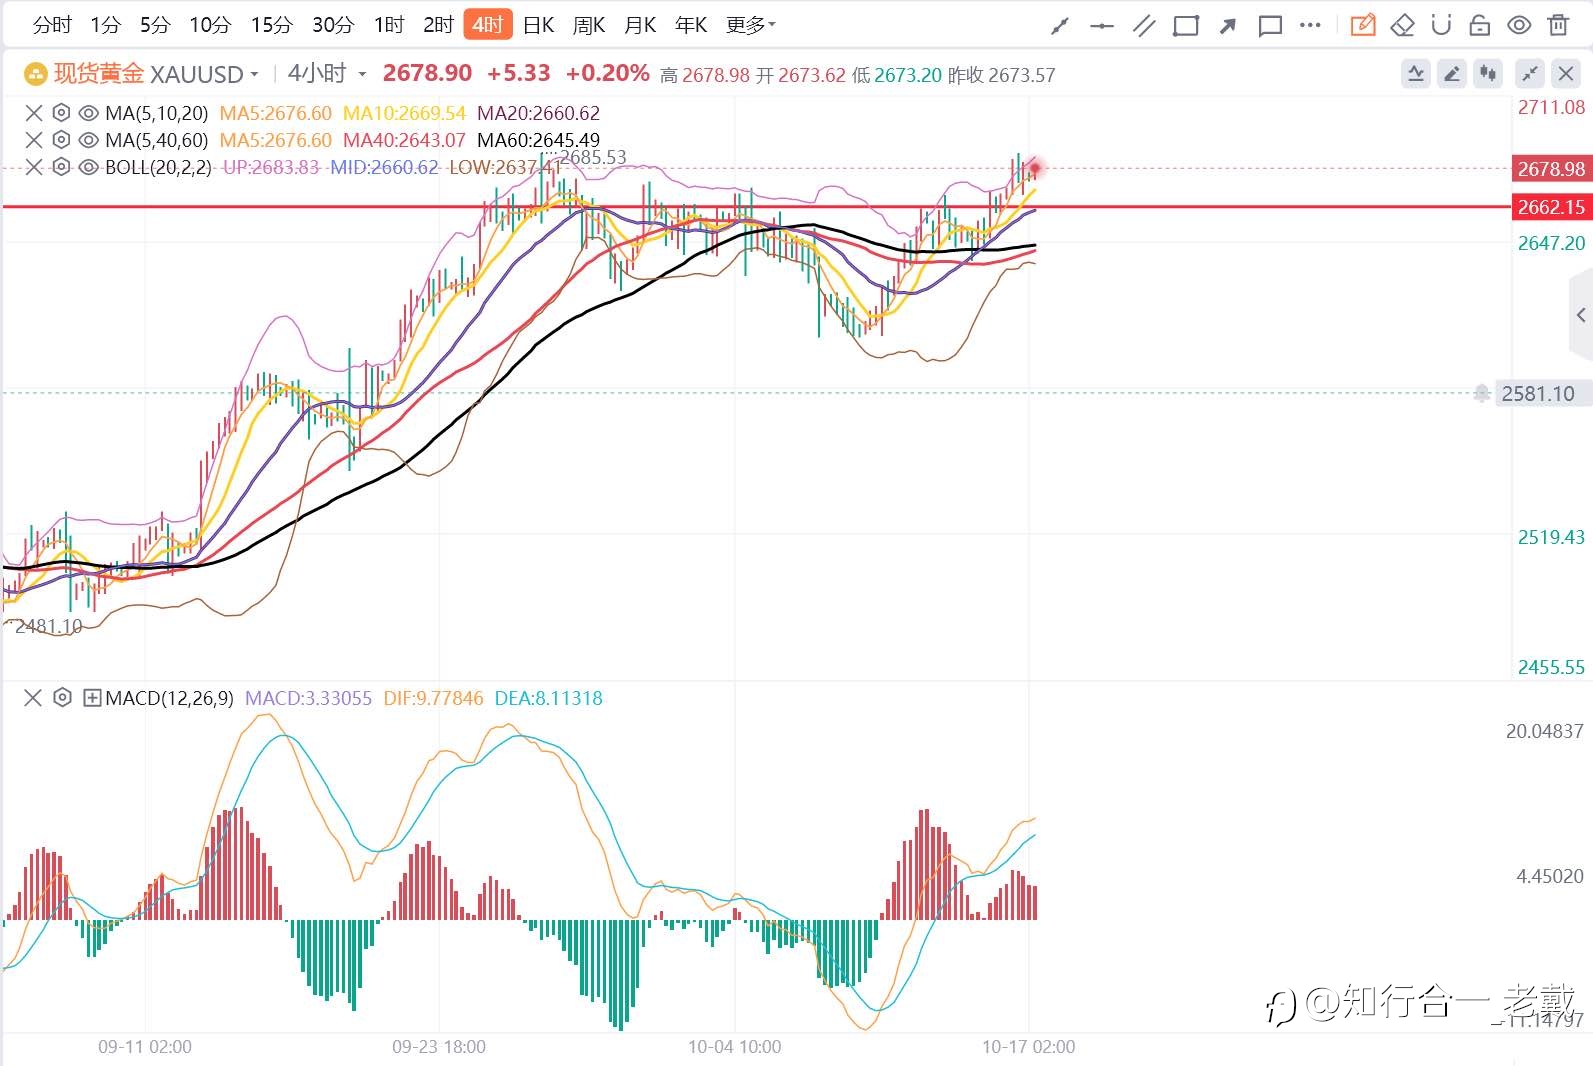Click the MA60:2645.49 value label
This screenshot has height=1066, width=1593.
pyautogui.click(x=538, y=140)
